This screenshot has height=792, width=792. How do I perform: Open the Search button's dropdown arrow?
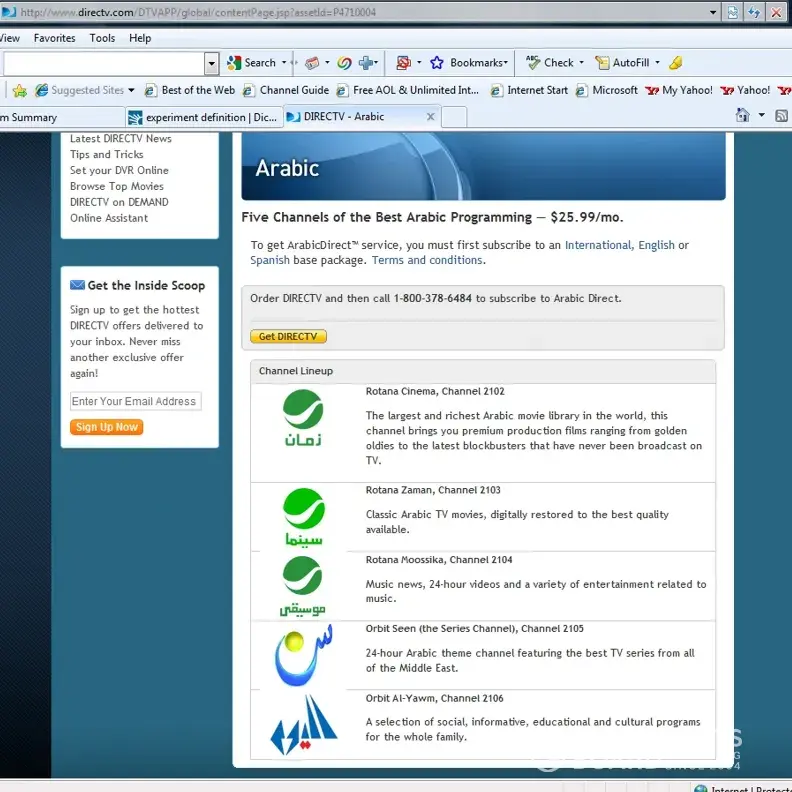284,63
